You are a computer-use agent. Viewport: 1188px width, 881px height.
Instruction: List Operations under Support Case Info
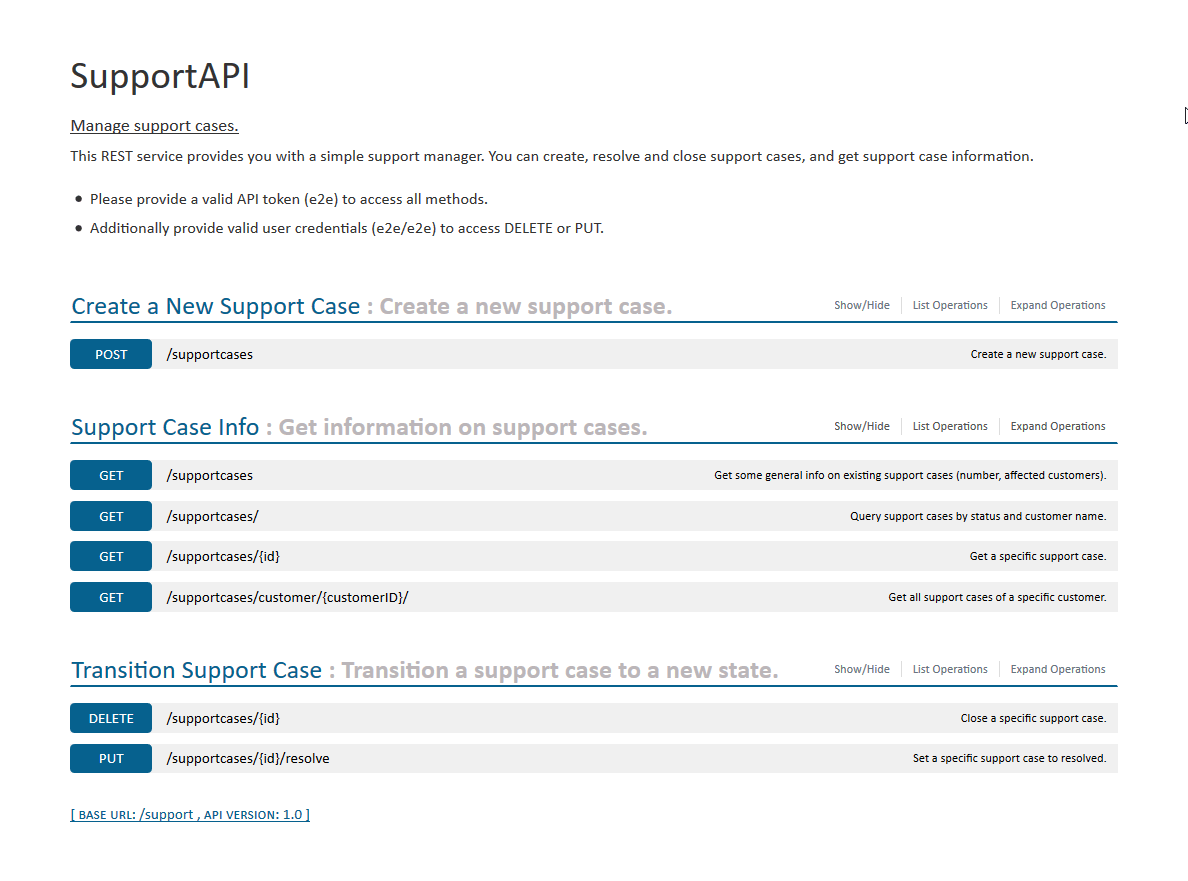(x=949, y=427)
